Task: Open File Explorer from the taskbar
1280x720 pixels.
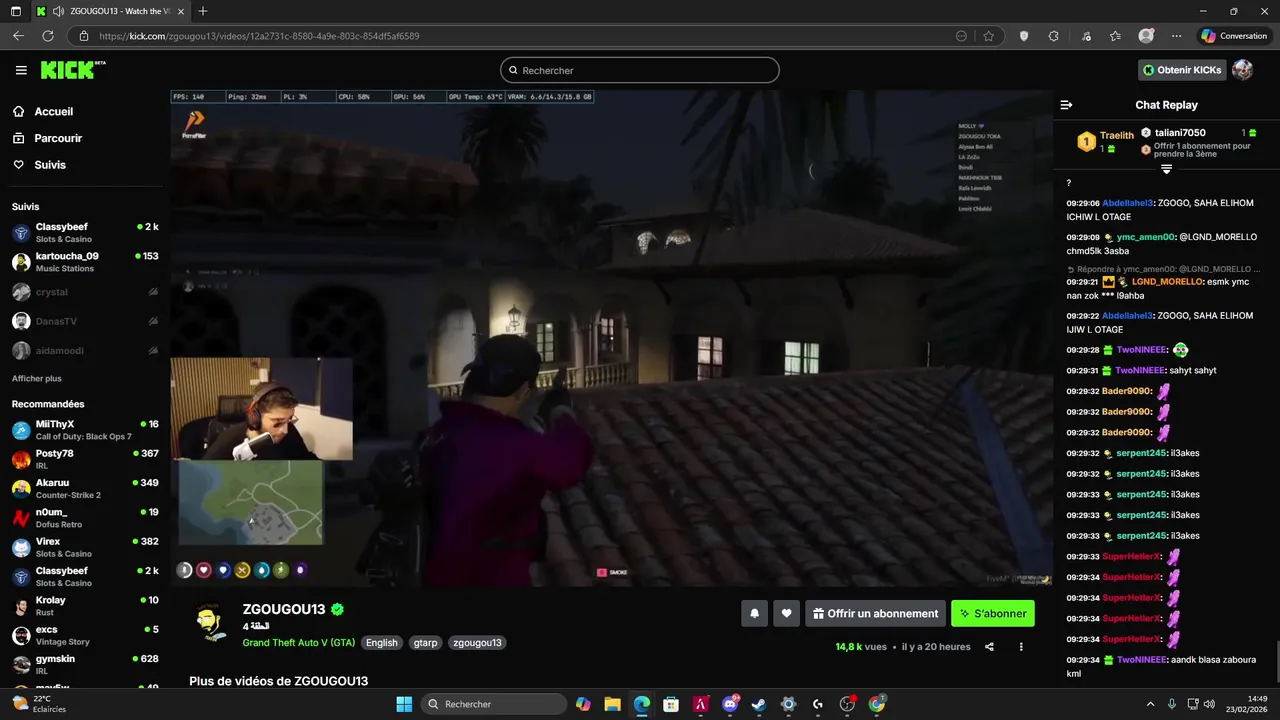Action: [612, 704]
